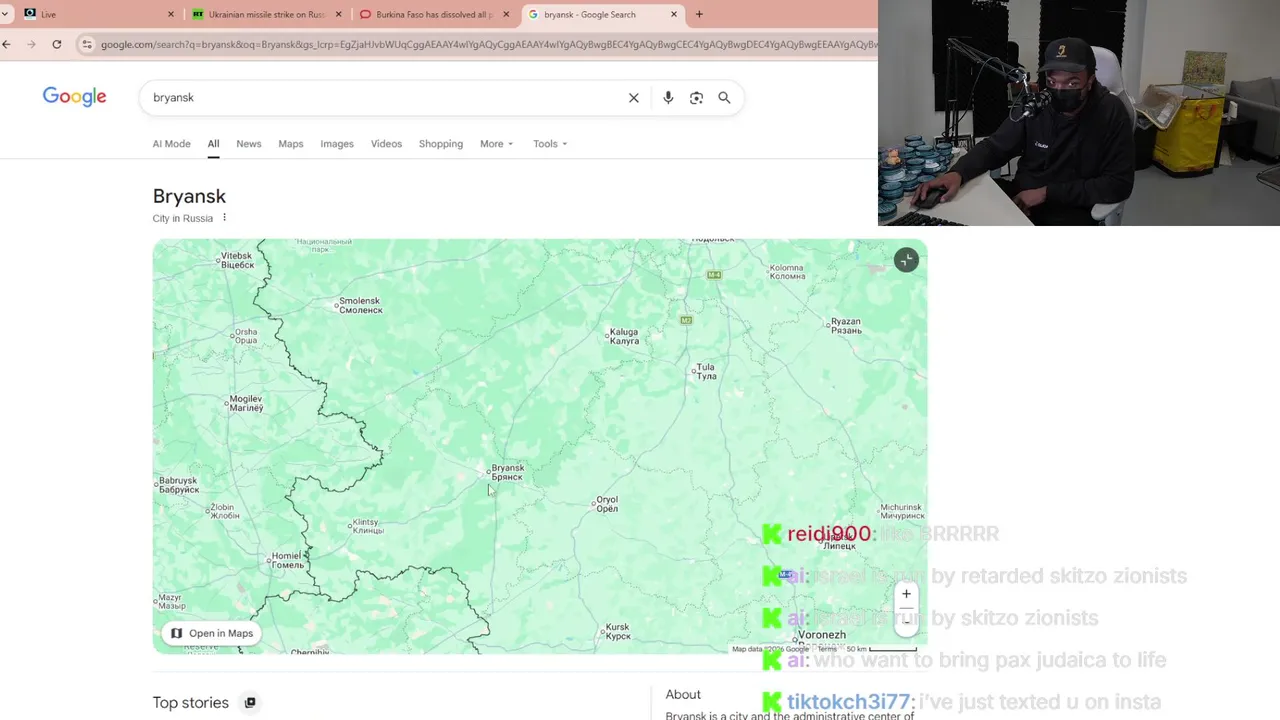This screenshot has width=1280, height=720.
Task: Click the Top stories icon
Action: pos(250,702)
